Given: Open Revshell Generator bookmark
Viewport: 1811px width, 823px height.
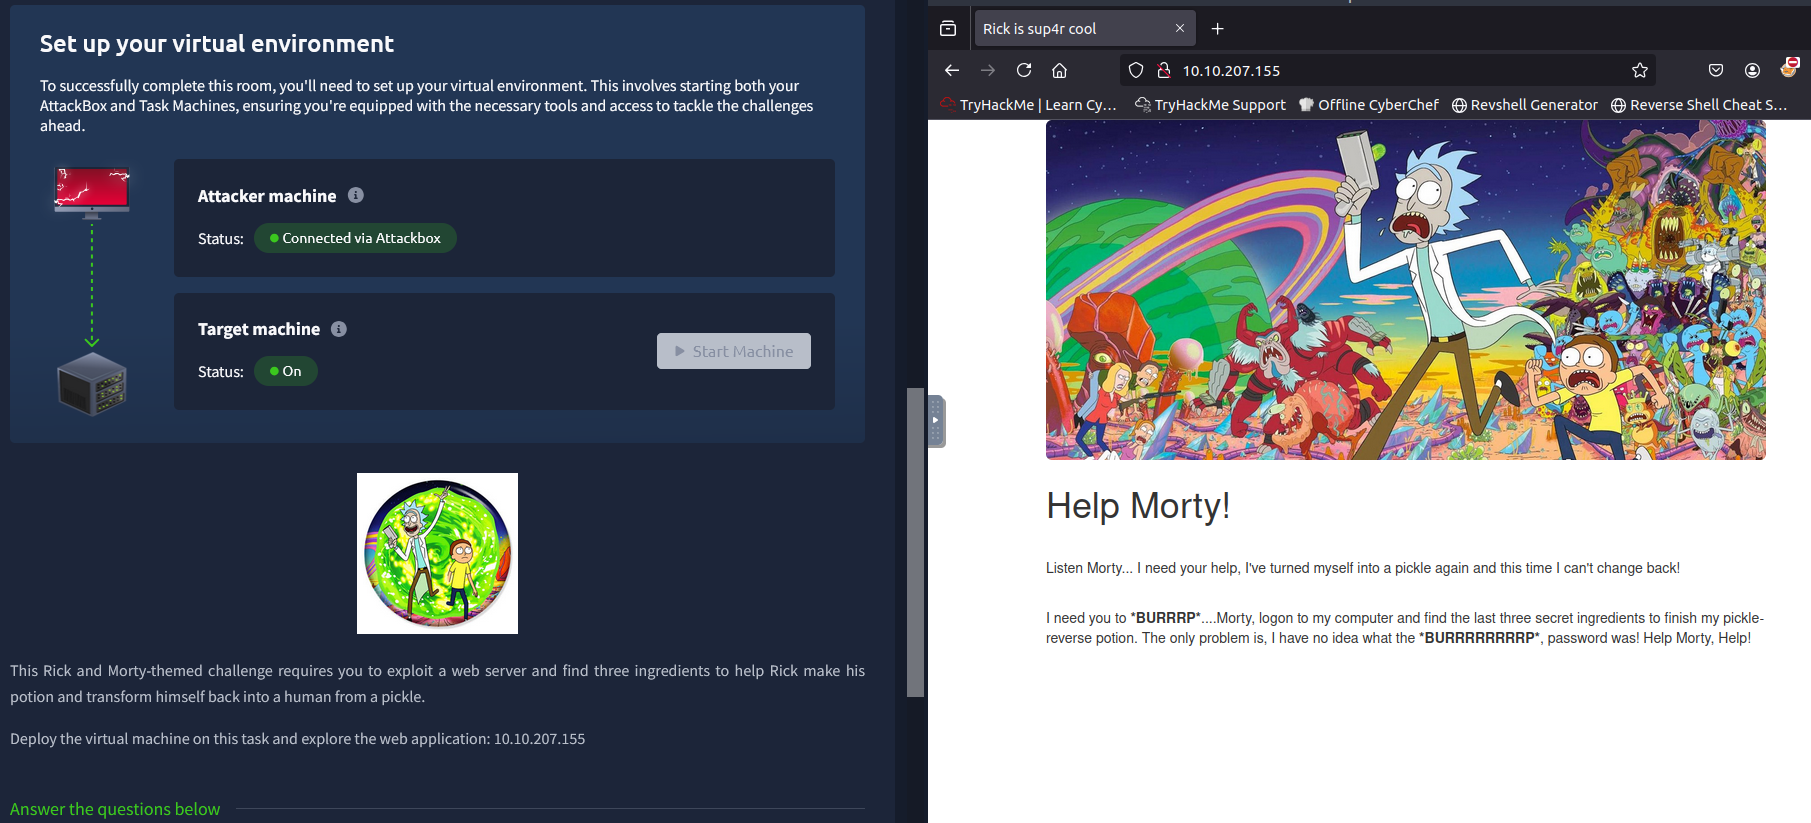Looking at the screenshot, I should tap(1525, 104).
